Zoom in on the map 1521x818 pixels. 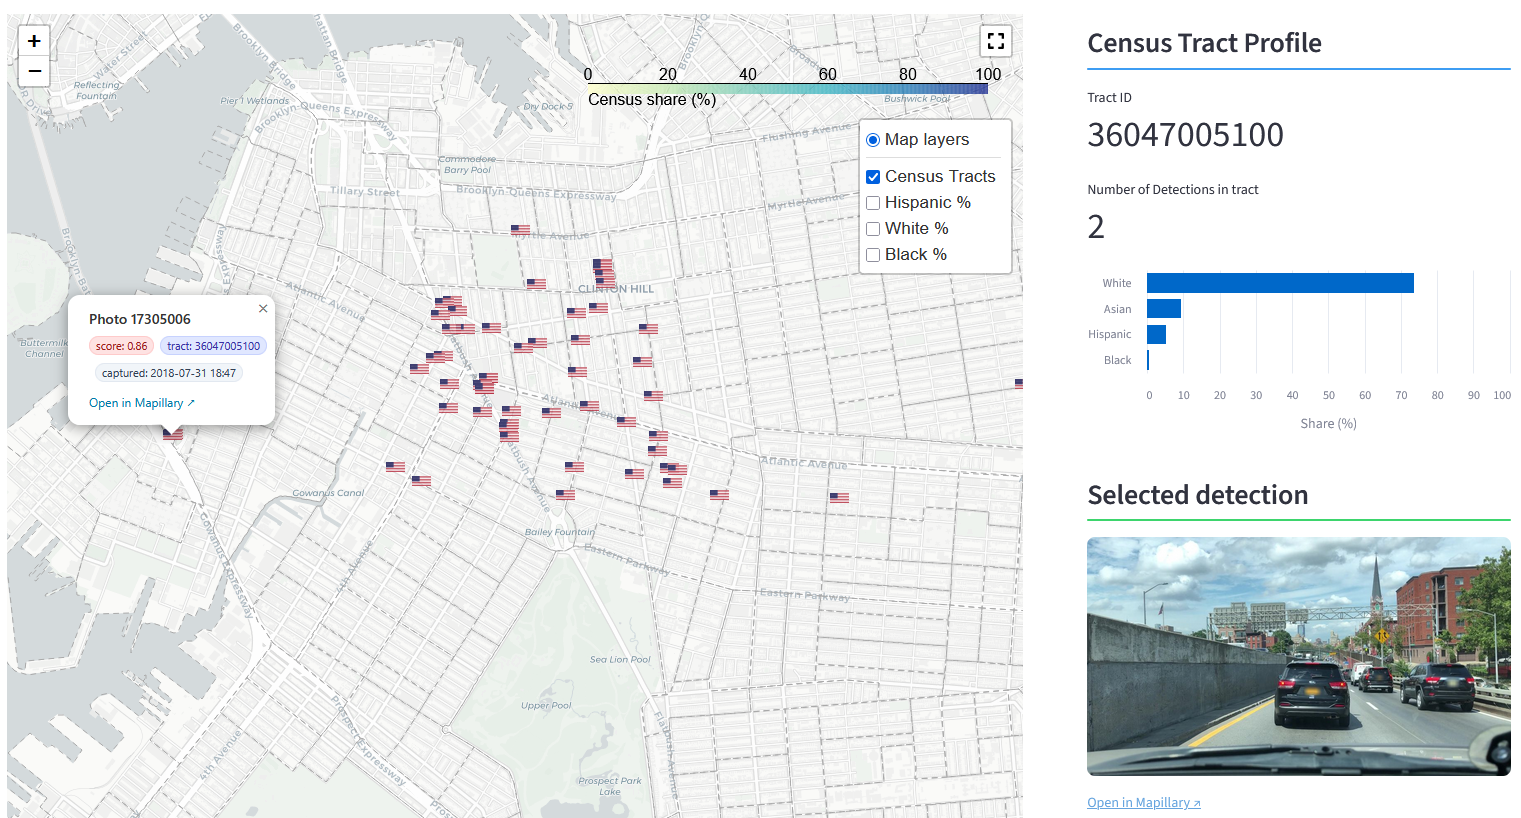34,41
